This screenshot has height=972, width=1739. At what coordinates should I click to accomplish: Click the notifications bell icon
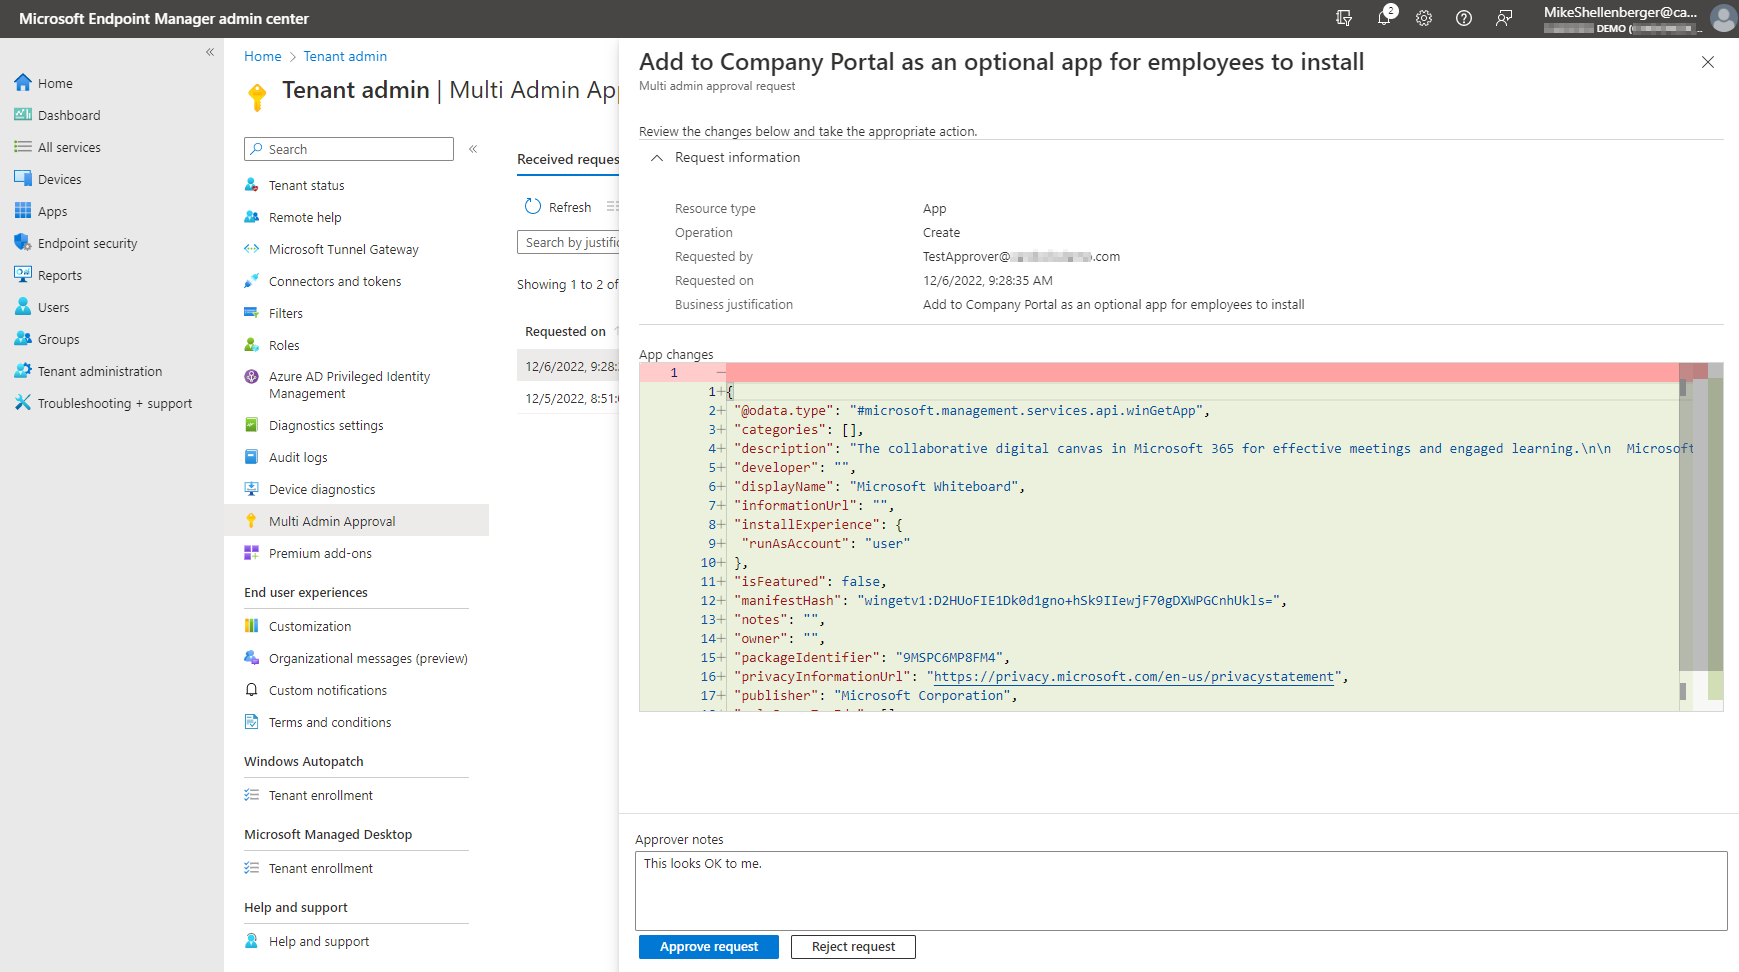pos(1384,18)
